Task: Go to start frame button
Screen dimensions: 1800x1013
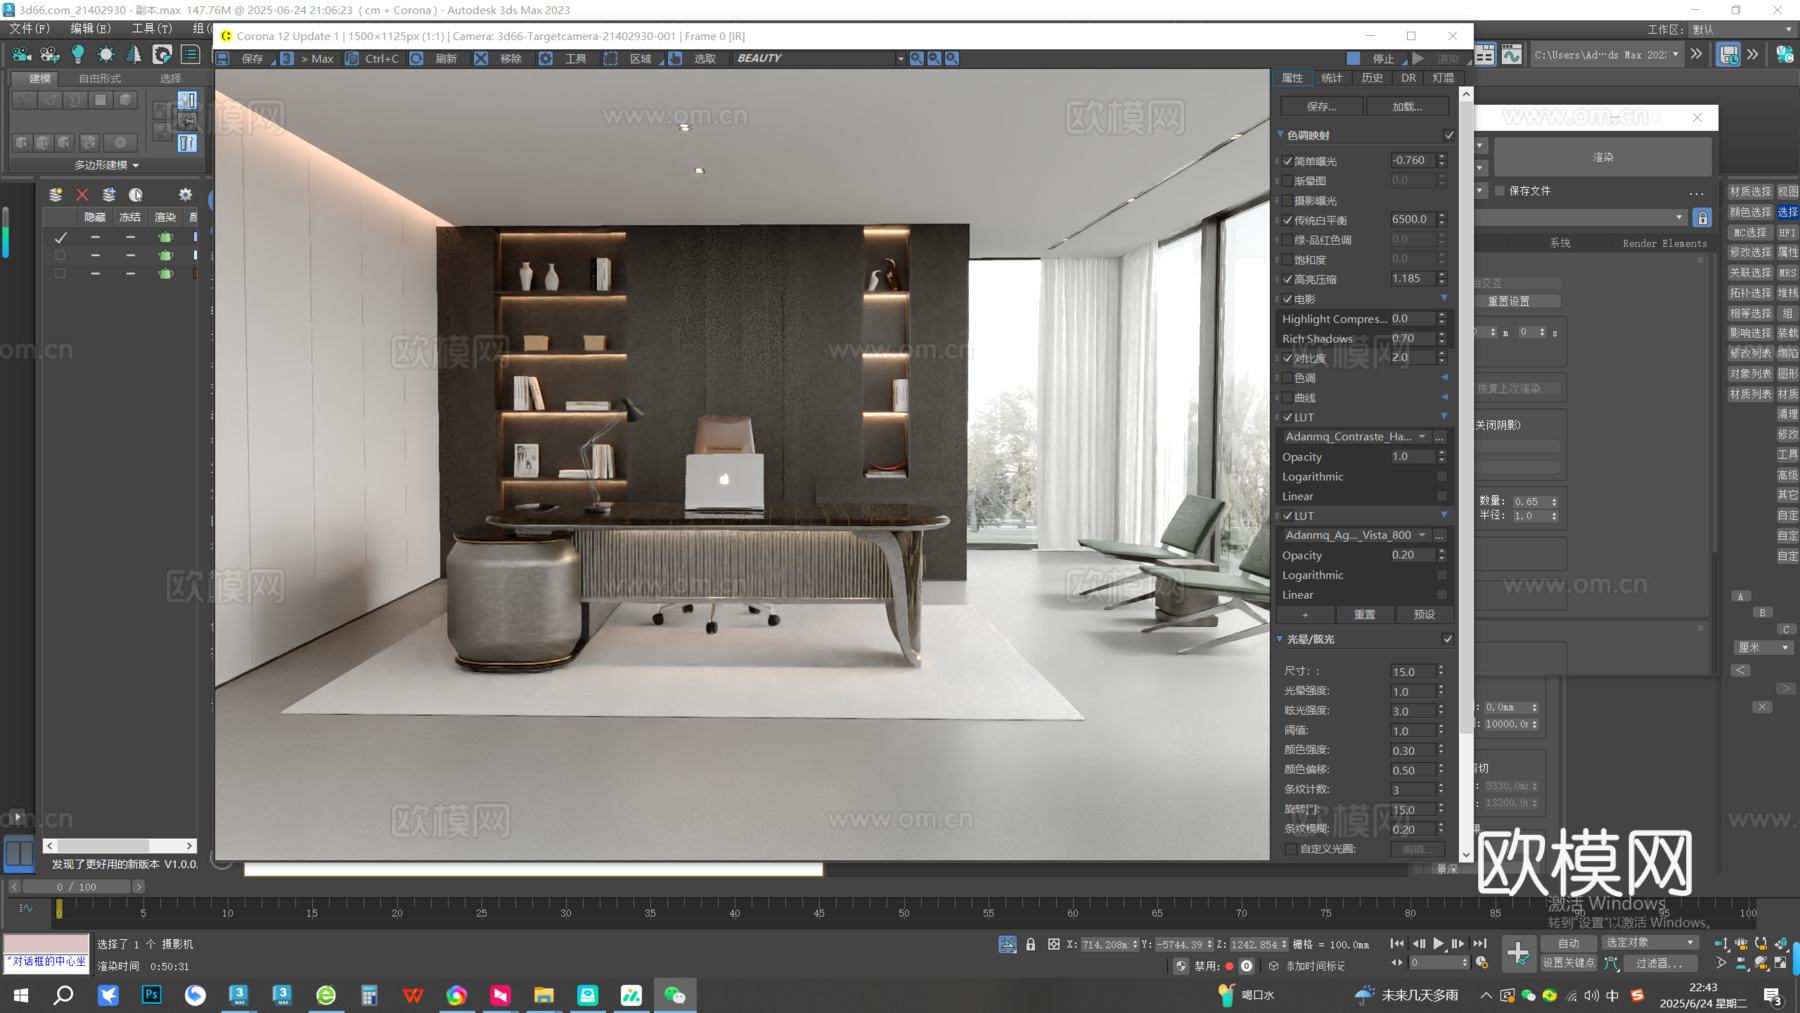Action: click(1397, 944)
